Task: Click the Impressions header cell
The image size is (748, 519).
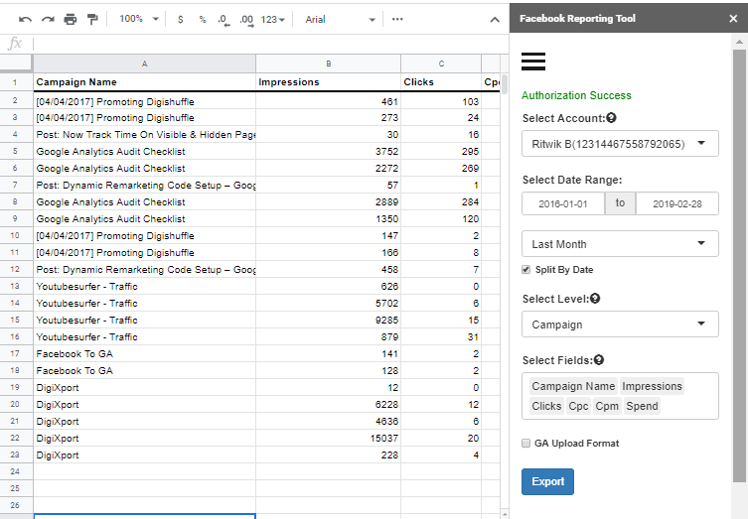Action: tap(328, 82)
